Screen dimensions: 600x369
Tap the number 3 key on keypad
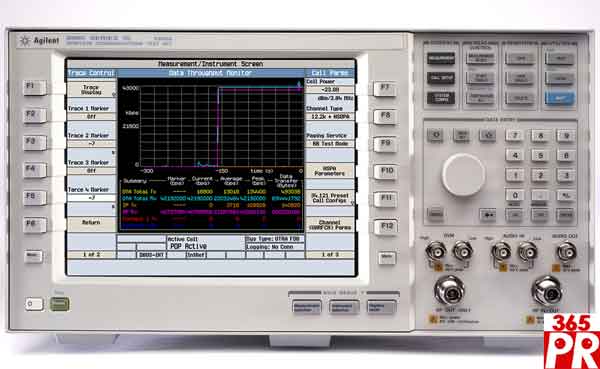tap(566, 175)
